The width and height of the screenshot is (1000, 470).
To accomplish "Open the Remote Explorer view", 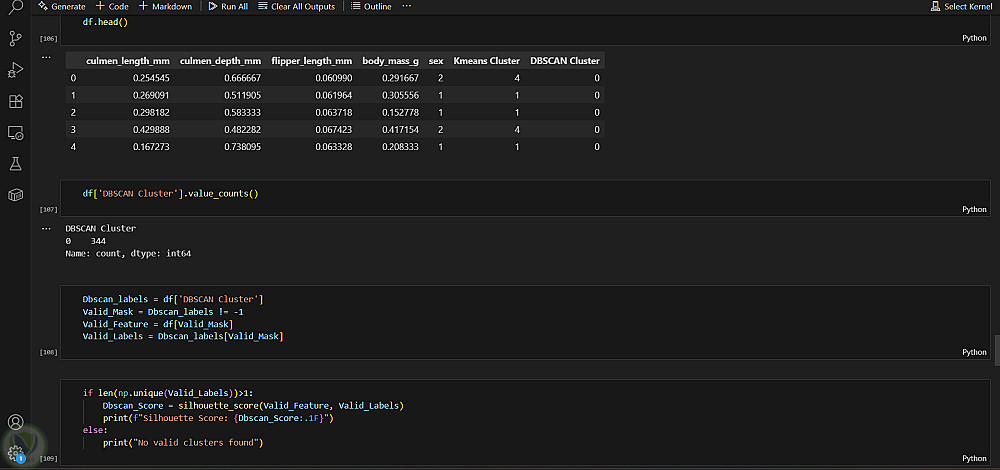I will [15, 132].
